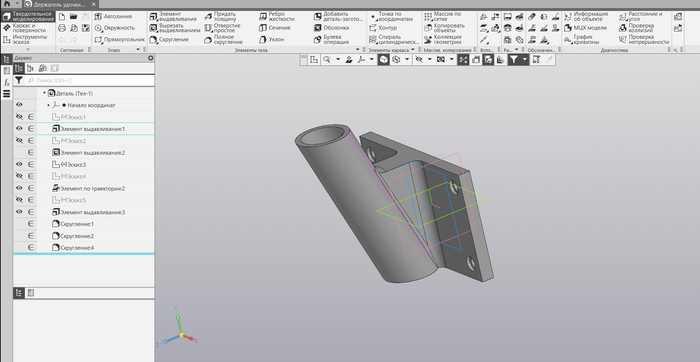700x362 pixels.
Task: Select Копировать объекты command
Action: (x=445, y=28)
